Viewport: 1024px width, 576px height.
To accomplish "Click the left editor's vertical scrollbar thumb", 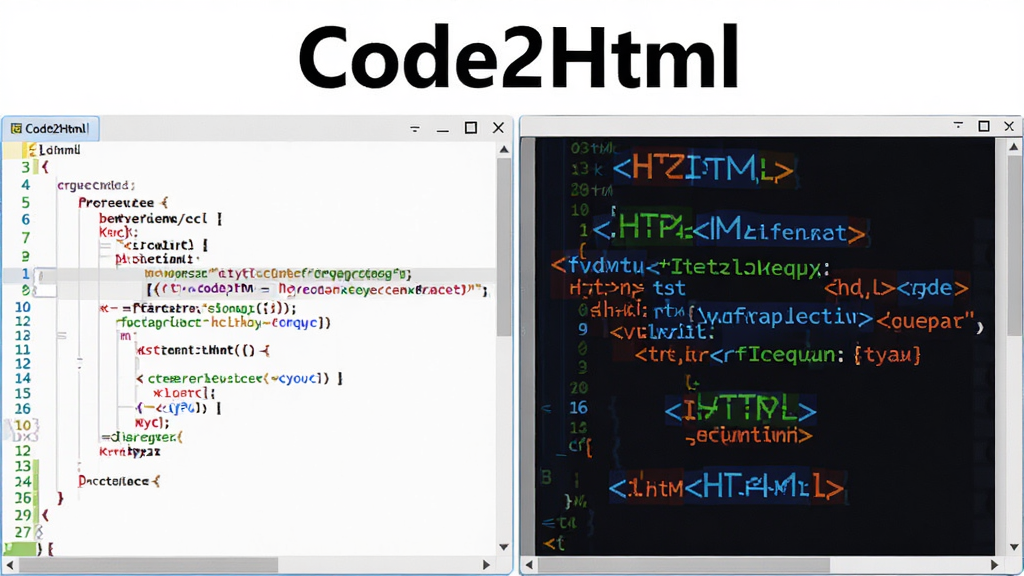I will pos(504,247).
